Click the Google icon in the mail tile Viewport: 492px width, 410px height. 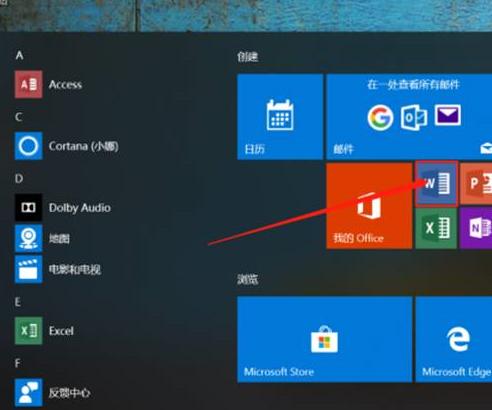[x=380, y=117]
